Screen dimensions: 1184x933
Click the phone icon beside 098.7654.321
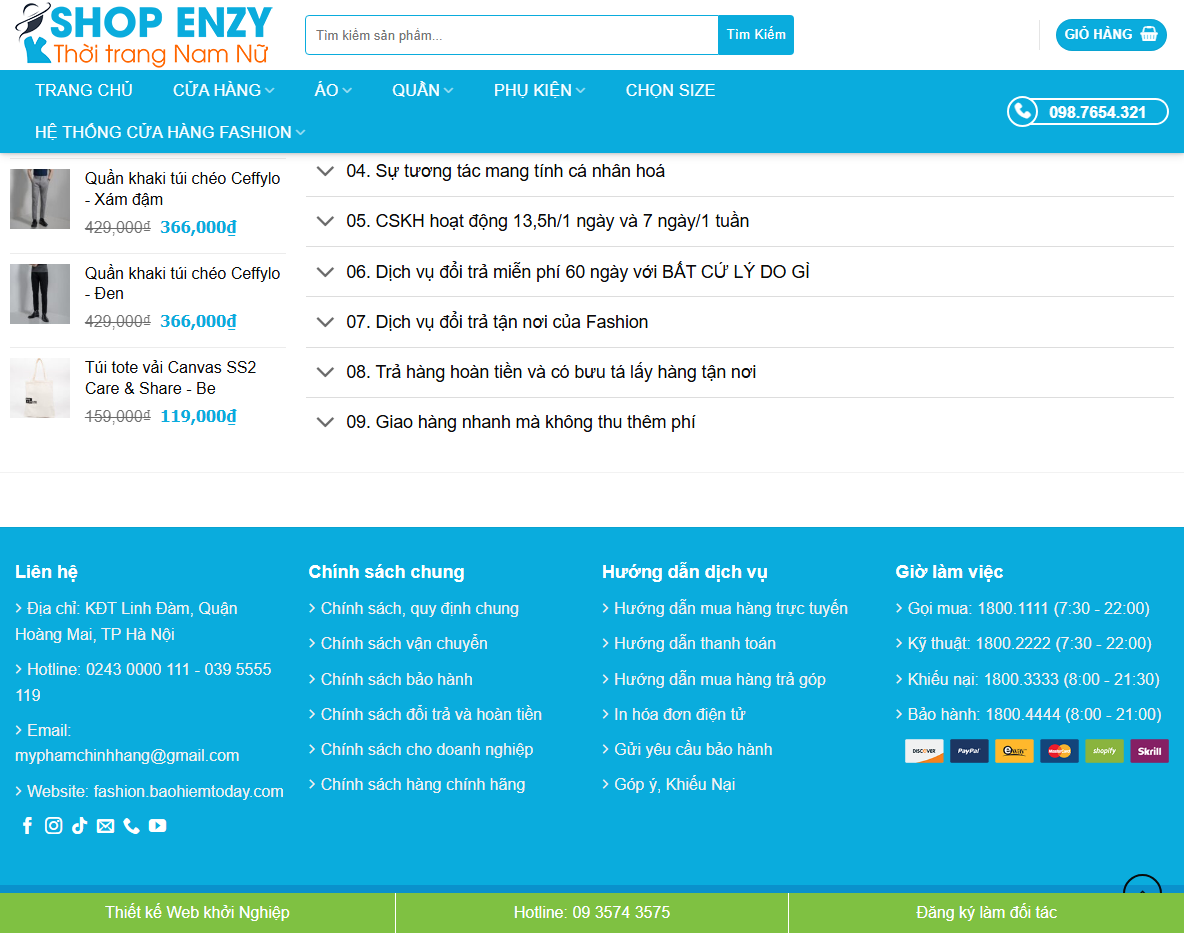tap(1022, 111)
